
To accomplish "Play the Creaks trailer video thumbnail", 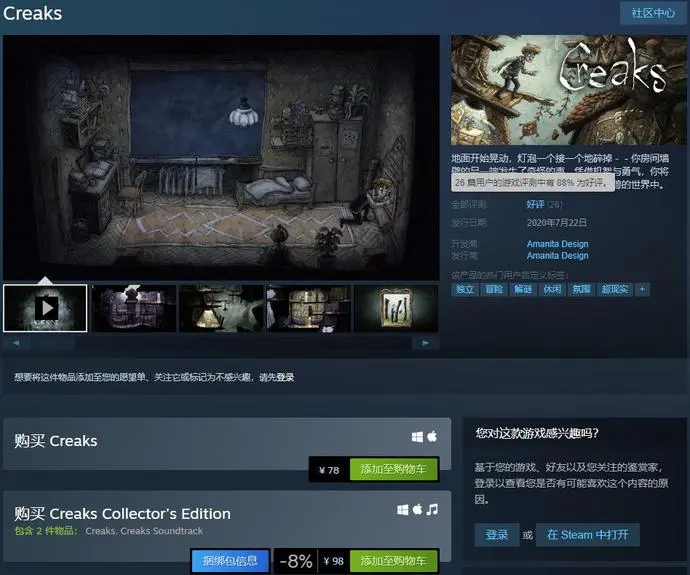I will 45,308.
